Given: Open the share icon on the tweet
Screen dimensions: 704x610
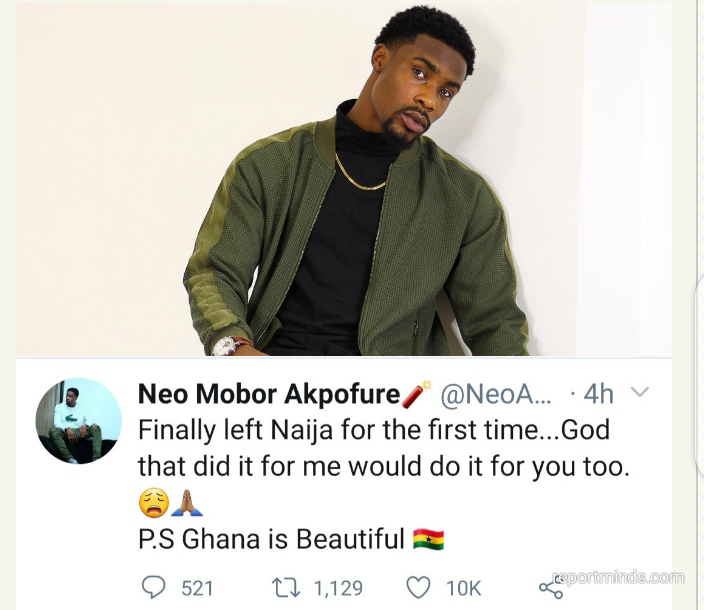Looking at the screenshot, I should click(551, 588).
